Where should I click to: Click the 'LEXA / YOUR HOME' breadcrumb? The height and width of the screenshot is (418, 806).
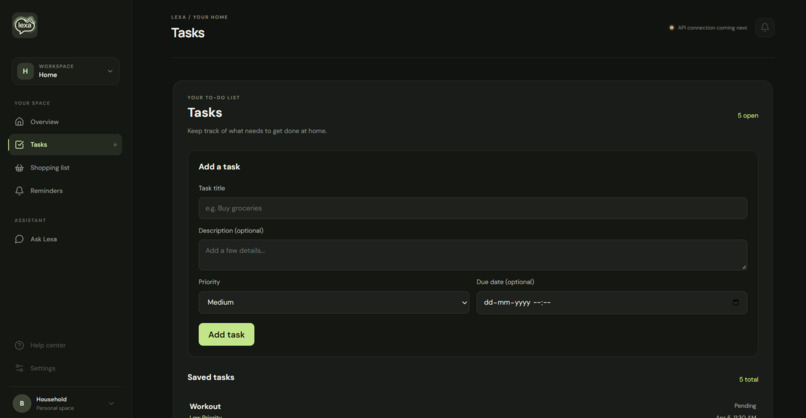point(199,17)
